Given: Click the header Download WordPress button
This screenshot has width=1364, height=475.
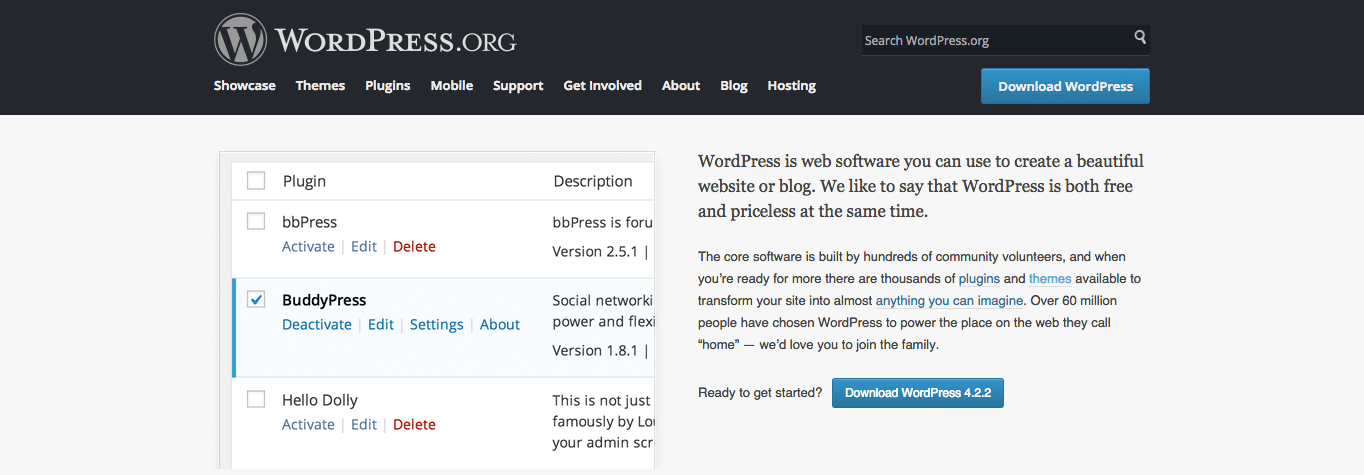Looking at the screenshot, I should [1065, 86].
